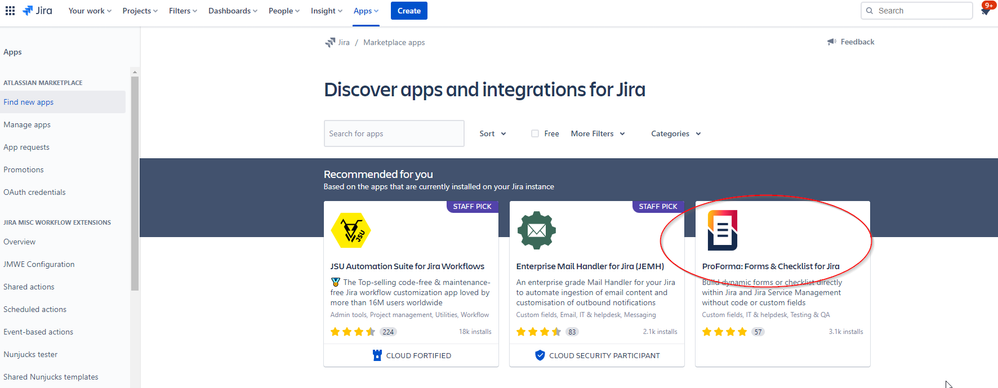Open Overview under JMWE section
998x388 pixels.
(x=20, y=242)
